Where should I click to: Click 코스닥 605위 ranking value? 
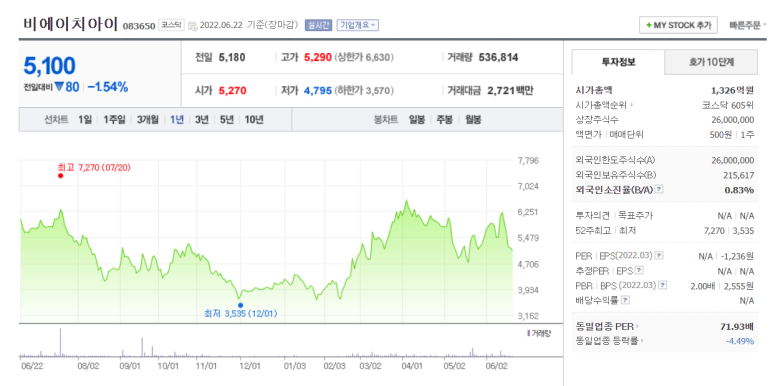(x=729, y=105)
